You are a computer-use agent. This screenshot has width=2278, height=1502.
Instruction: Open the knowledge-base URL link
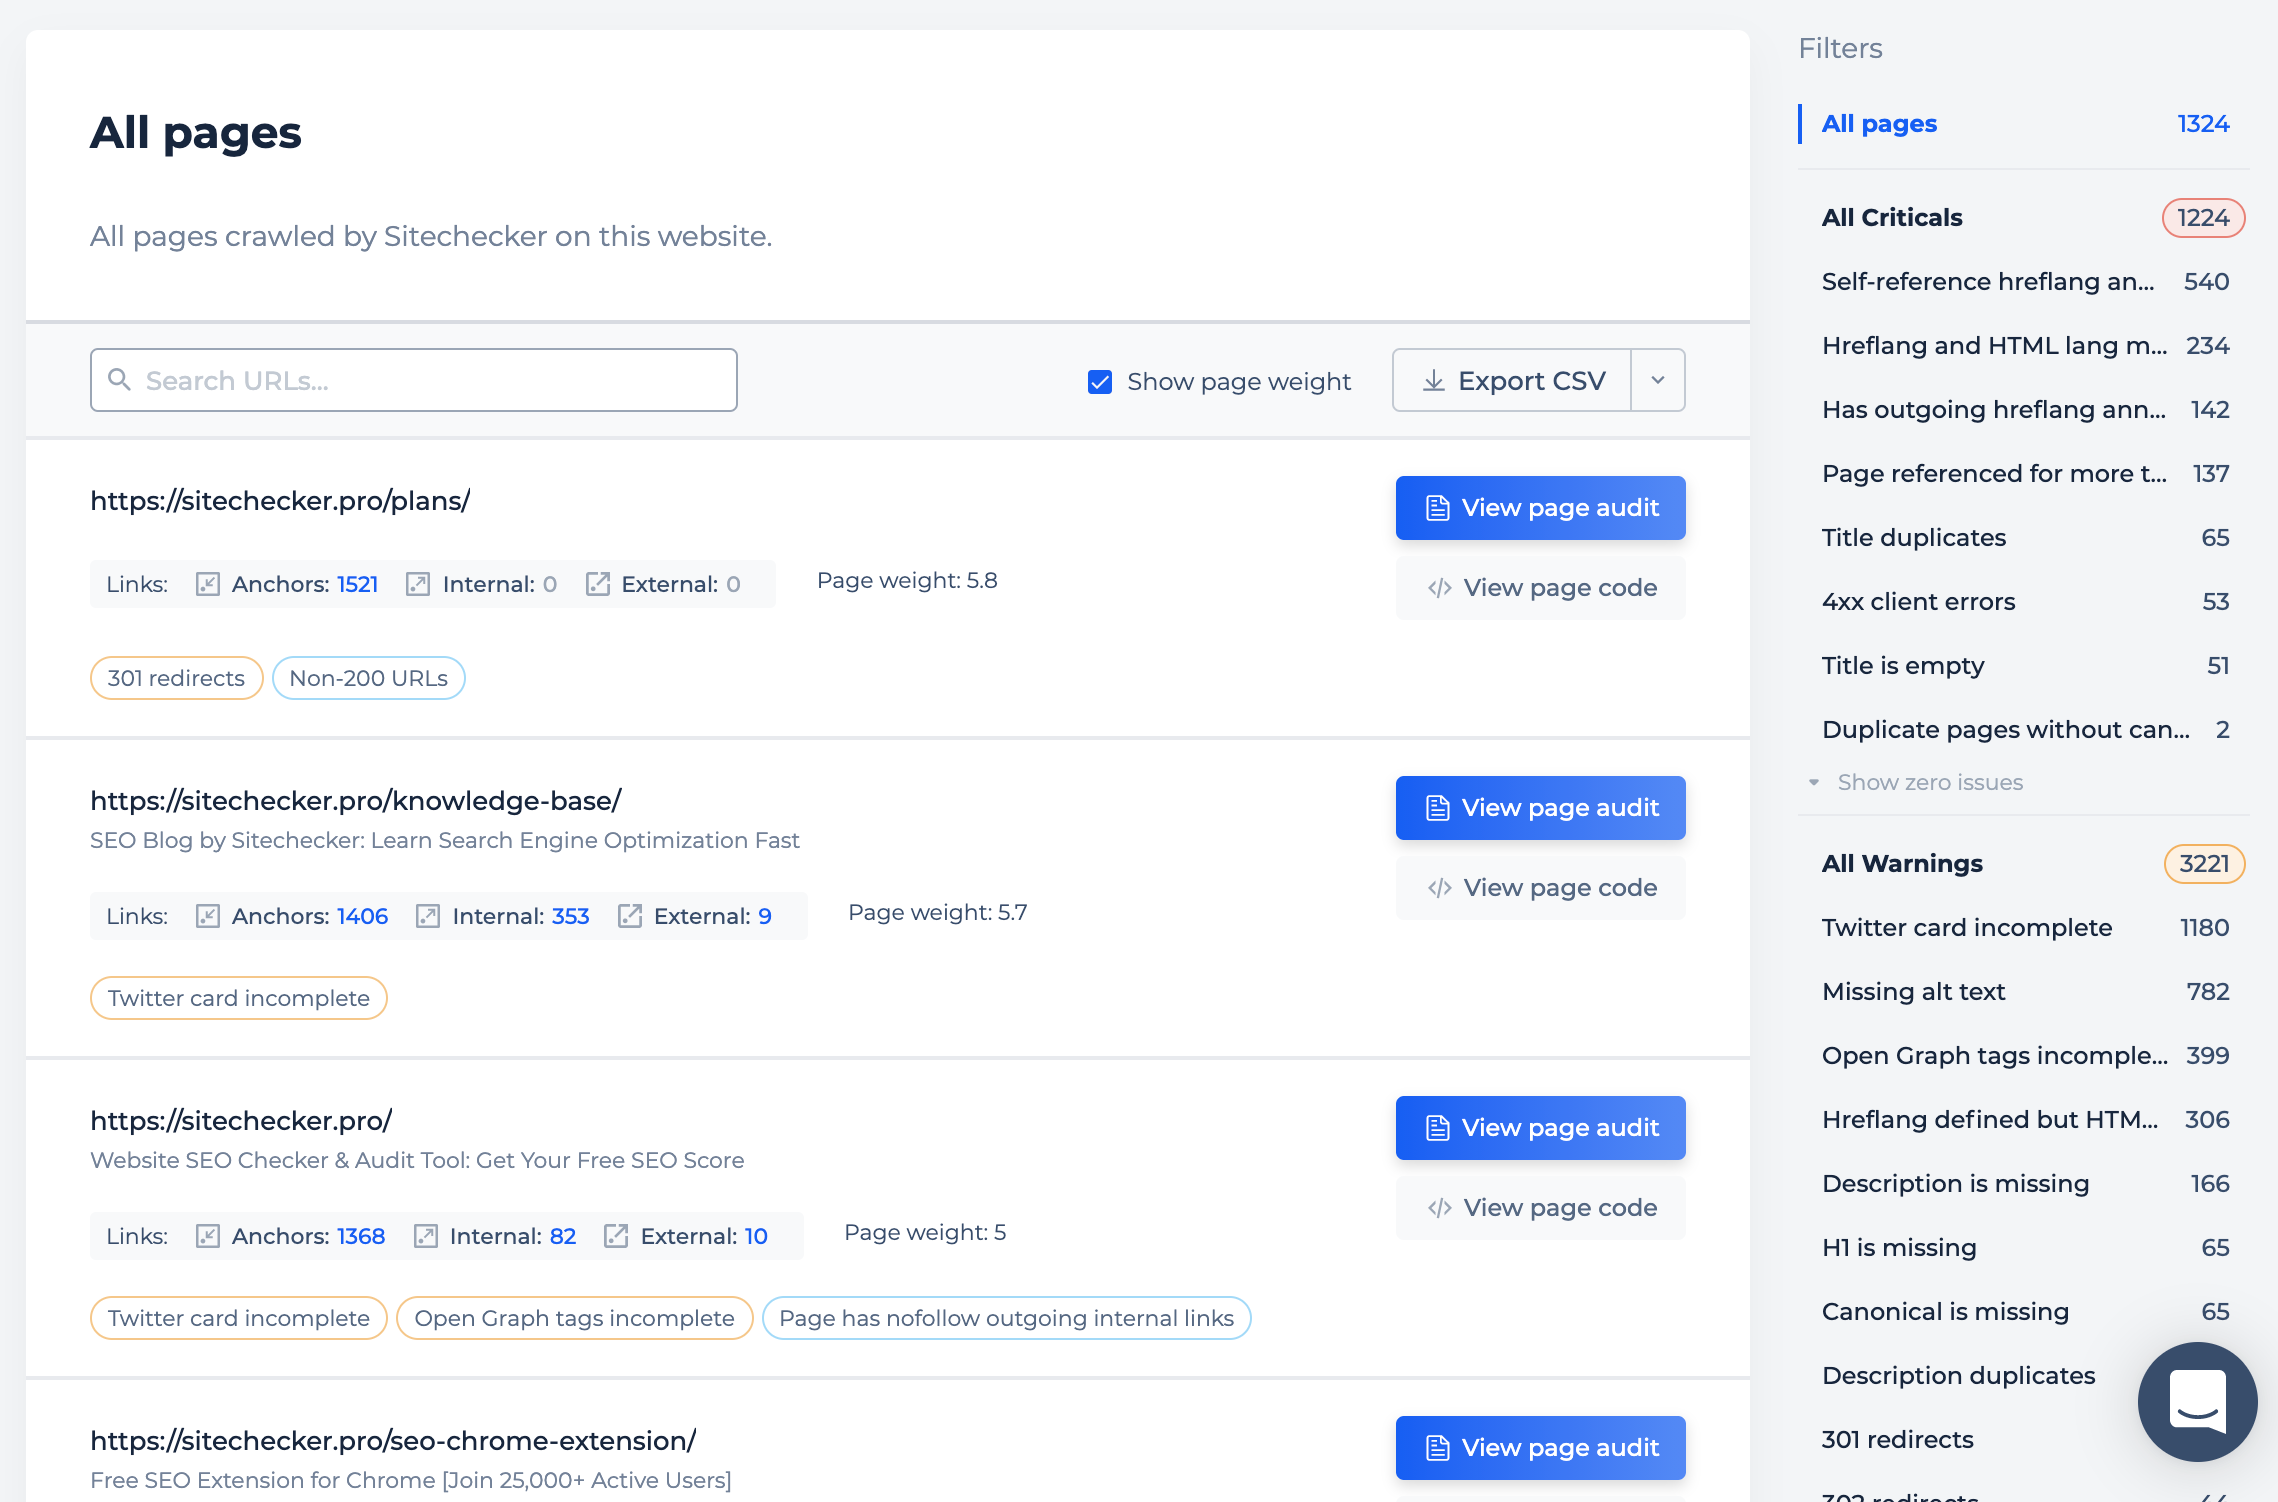click(x=356, y=800)
